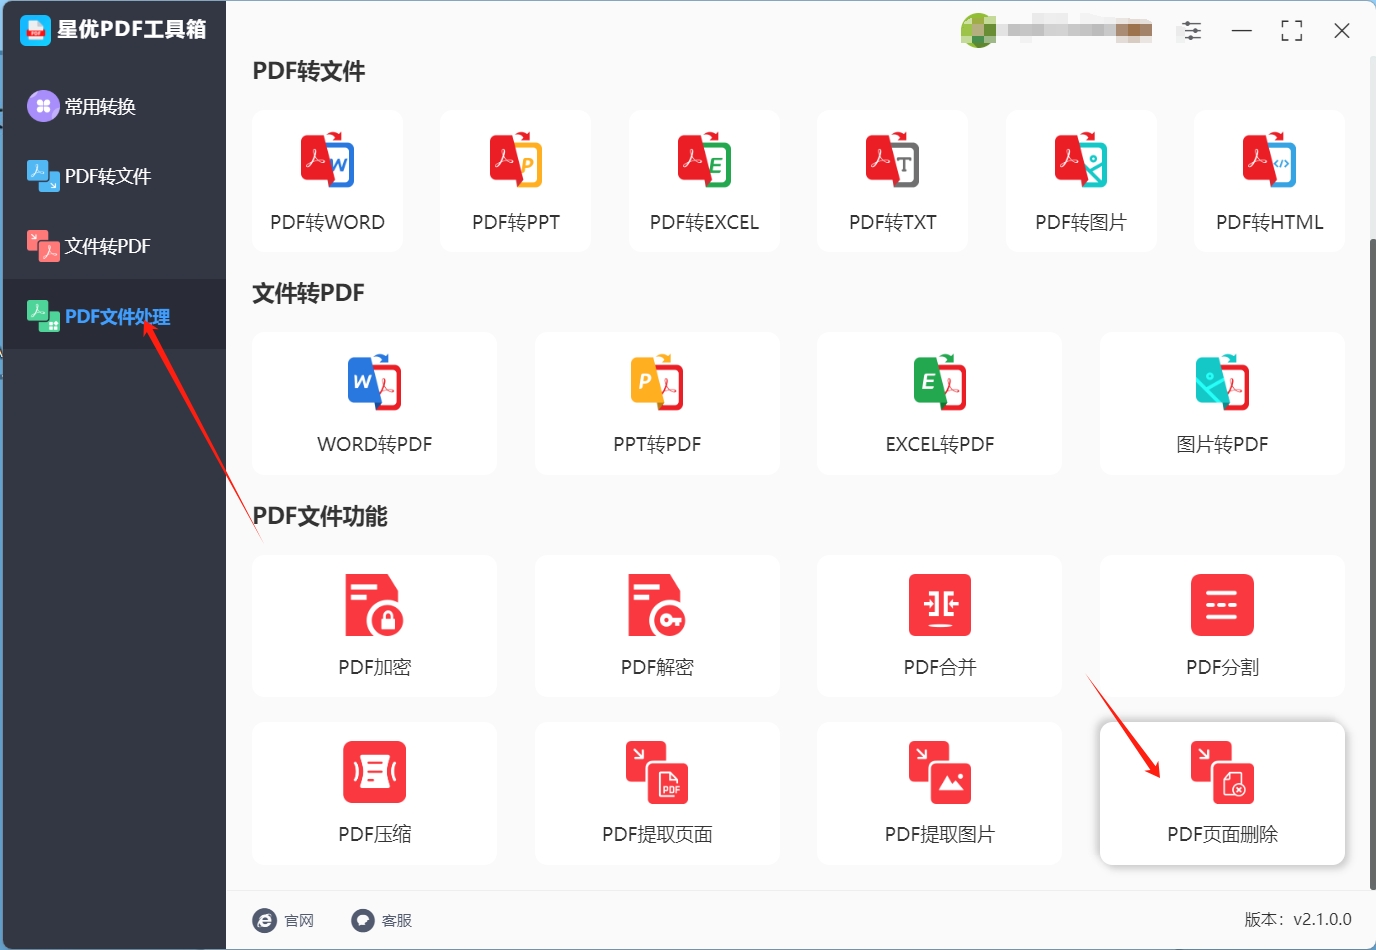Minimize the application window
1376x950 pixels.
(1242, 31)
